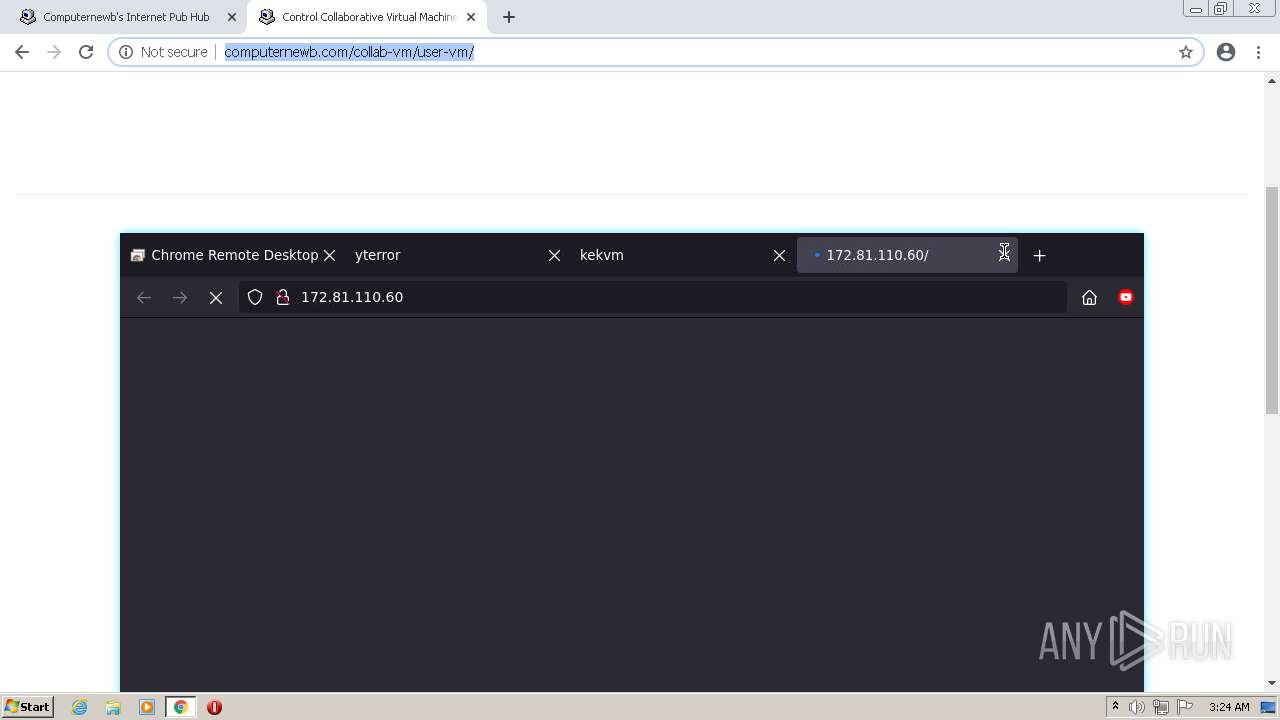Bookmark this page with the star
This screenshot has height=720, width=1280.
1186,52
